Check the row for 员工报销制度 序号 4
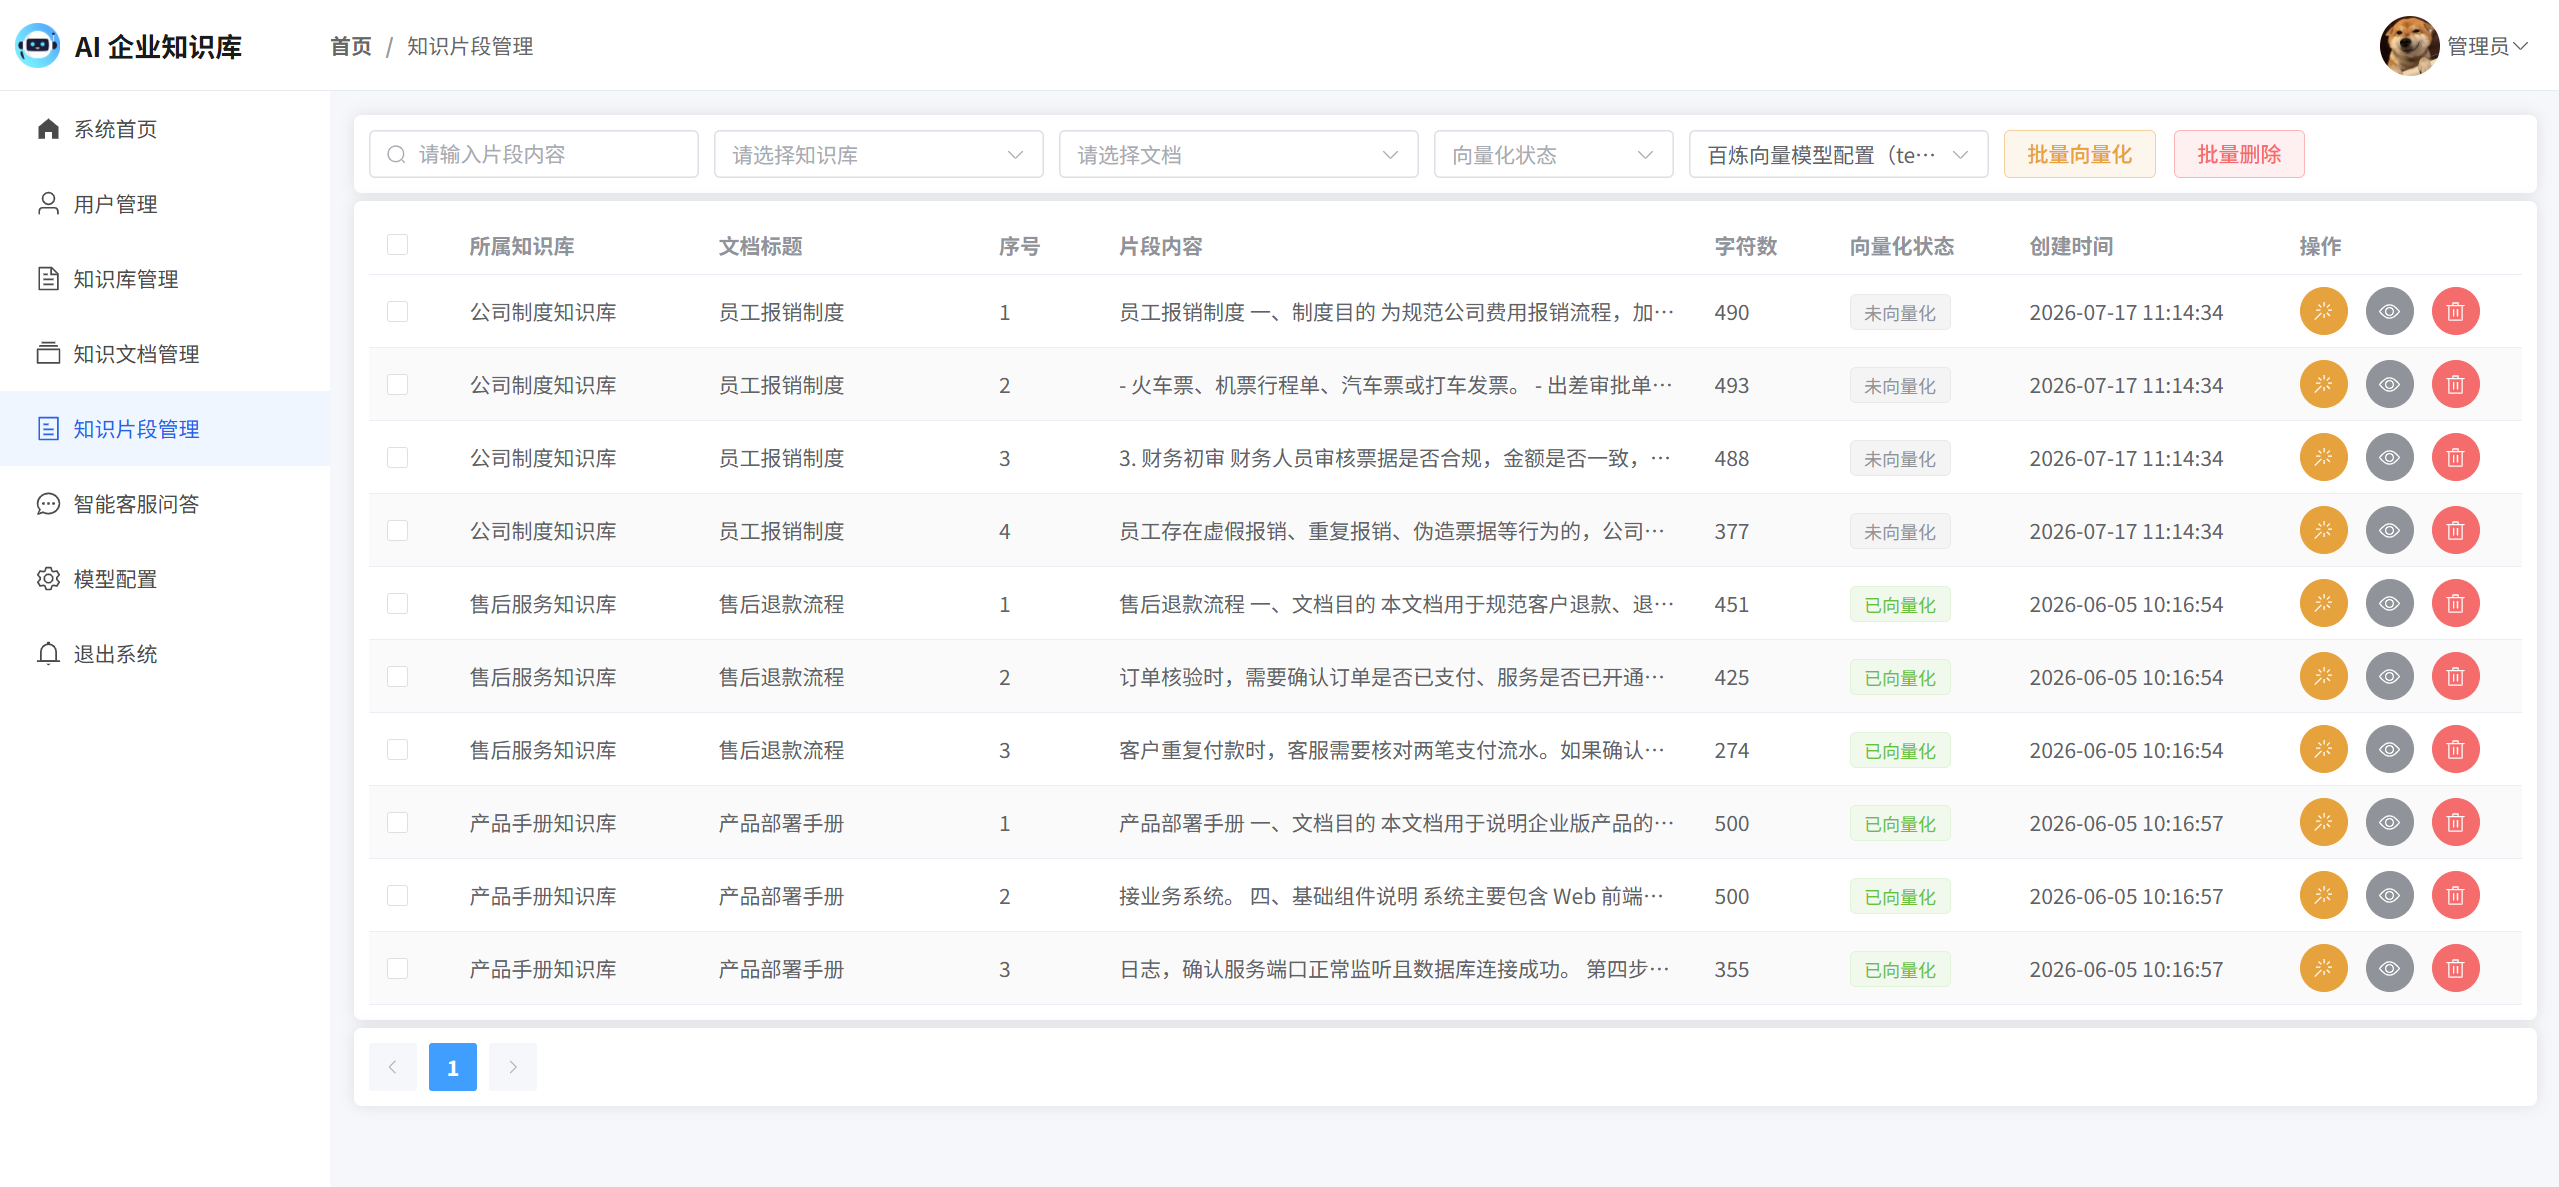The height and width of the screenshot is (1187, 2559). click(397, 530)
